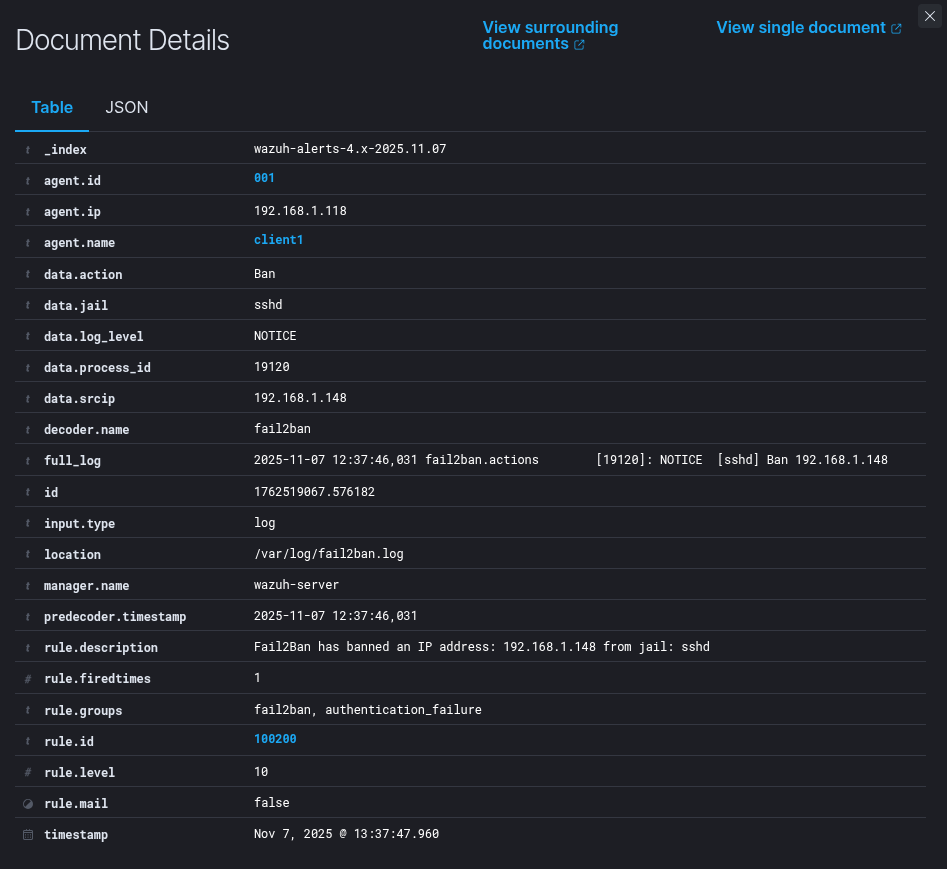The image size is (947, 869).
Task: Click the string type icon for full_log
Action: tap(28, 461)
